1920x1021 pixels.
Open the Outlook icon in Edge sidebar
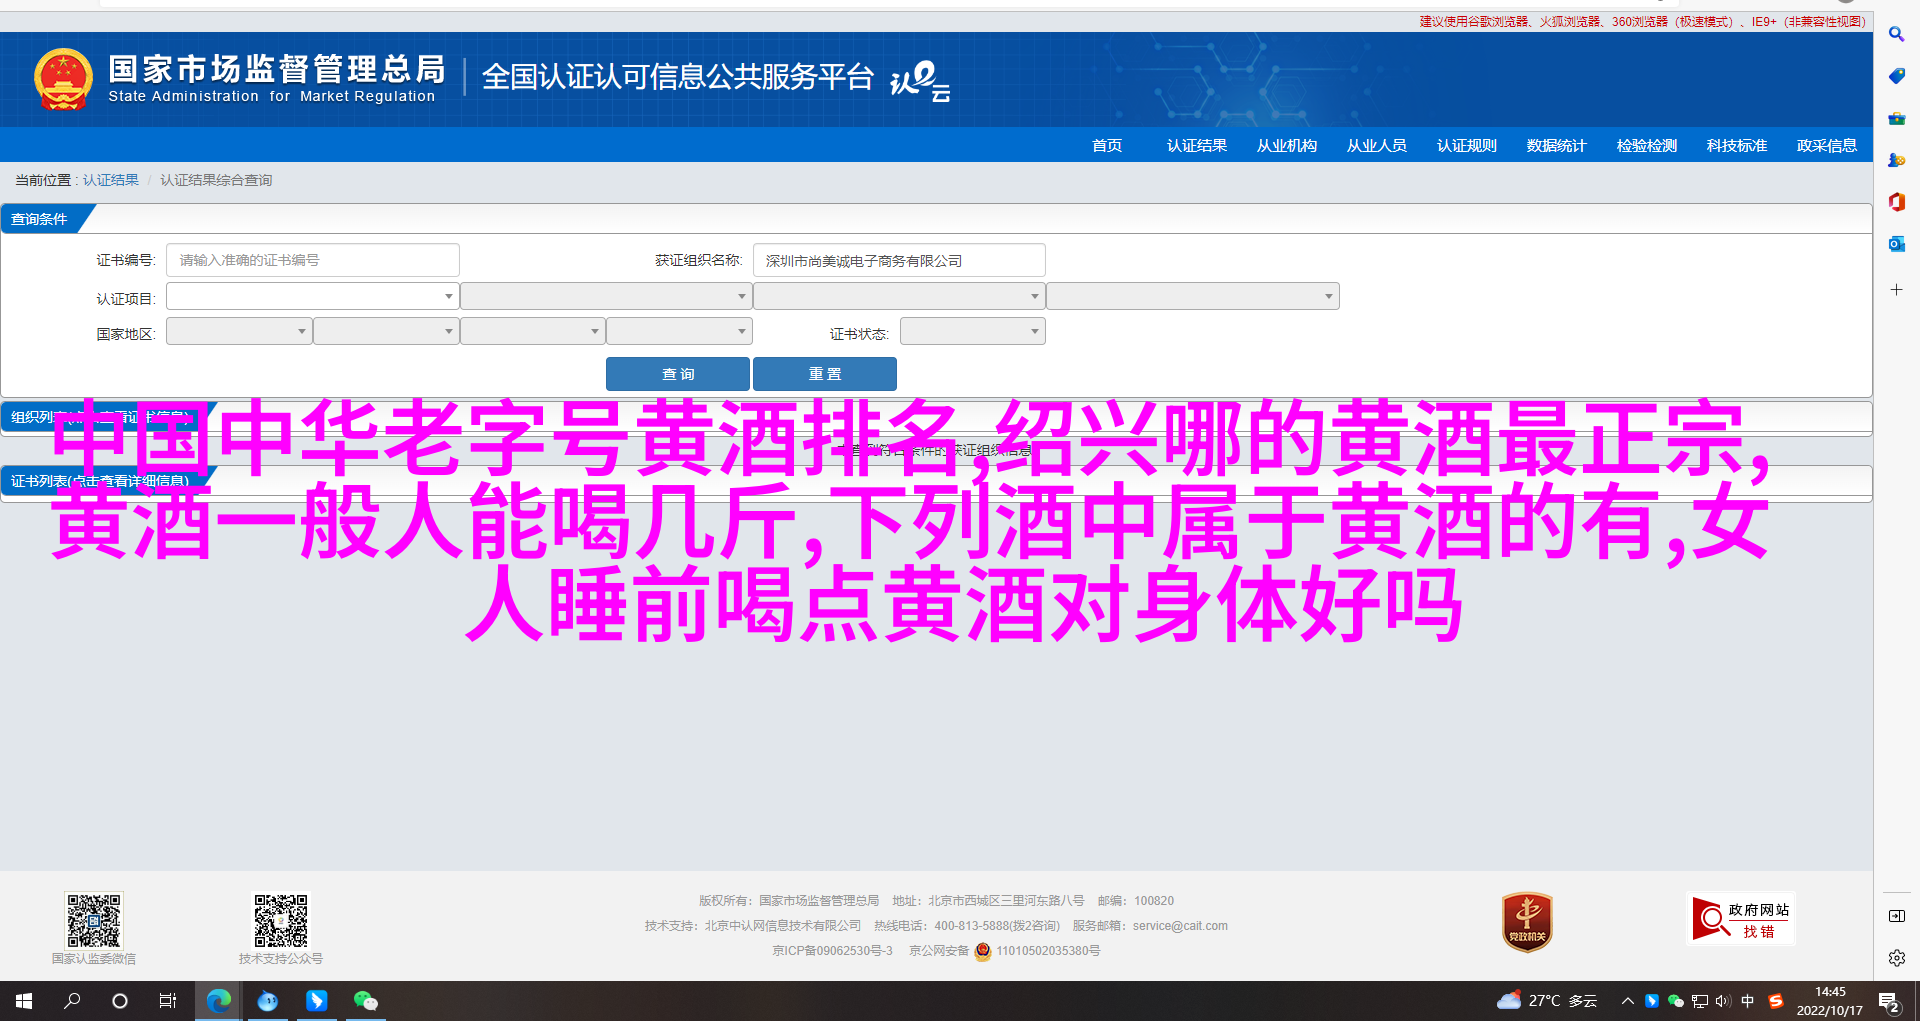(x=1896, y=244)
